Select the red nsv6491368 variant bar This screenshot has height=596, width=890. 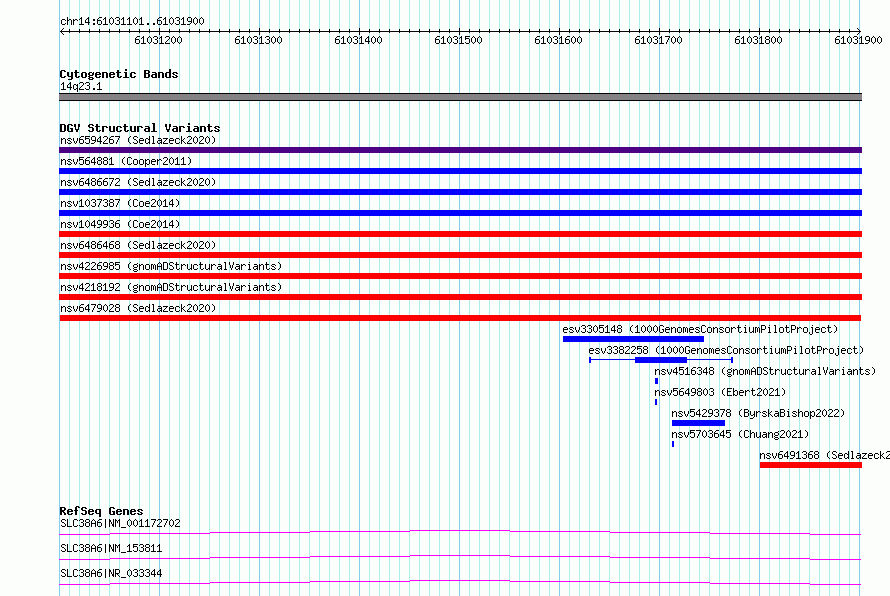coord(811,465)
